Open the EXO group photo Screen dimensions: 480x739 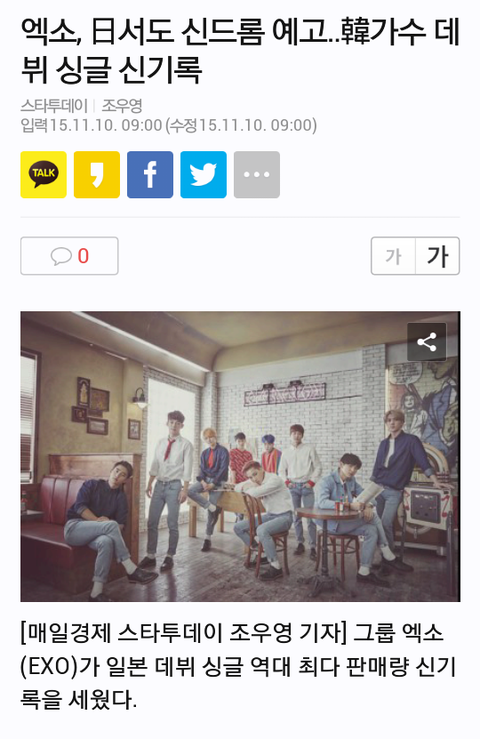[x=240, y=456]
